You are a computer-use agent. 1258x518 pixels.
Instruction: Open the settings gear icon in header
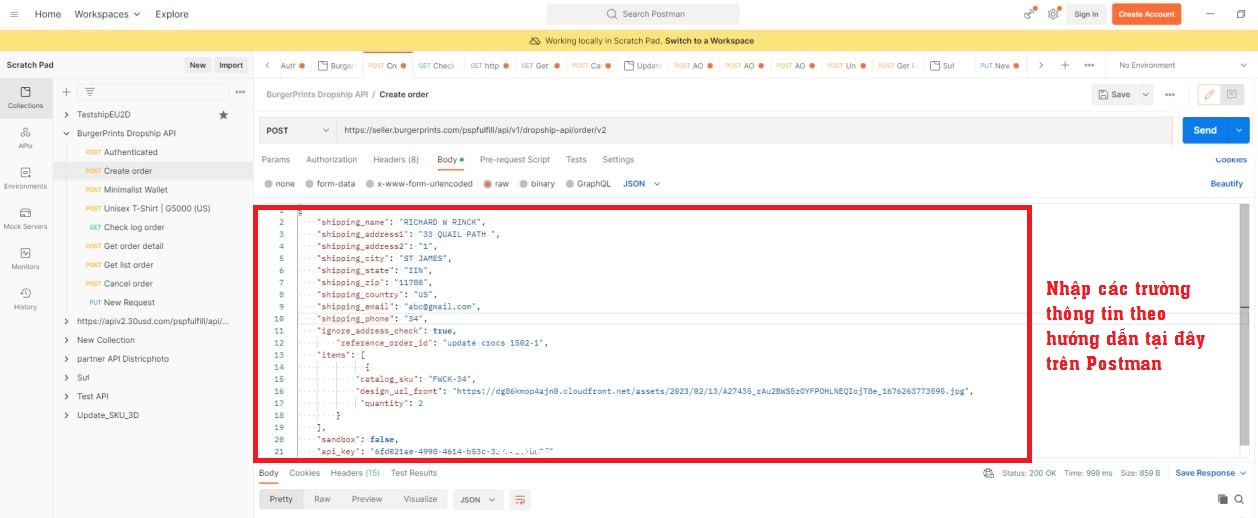[1053, 14]
